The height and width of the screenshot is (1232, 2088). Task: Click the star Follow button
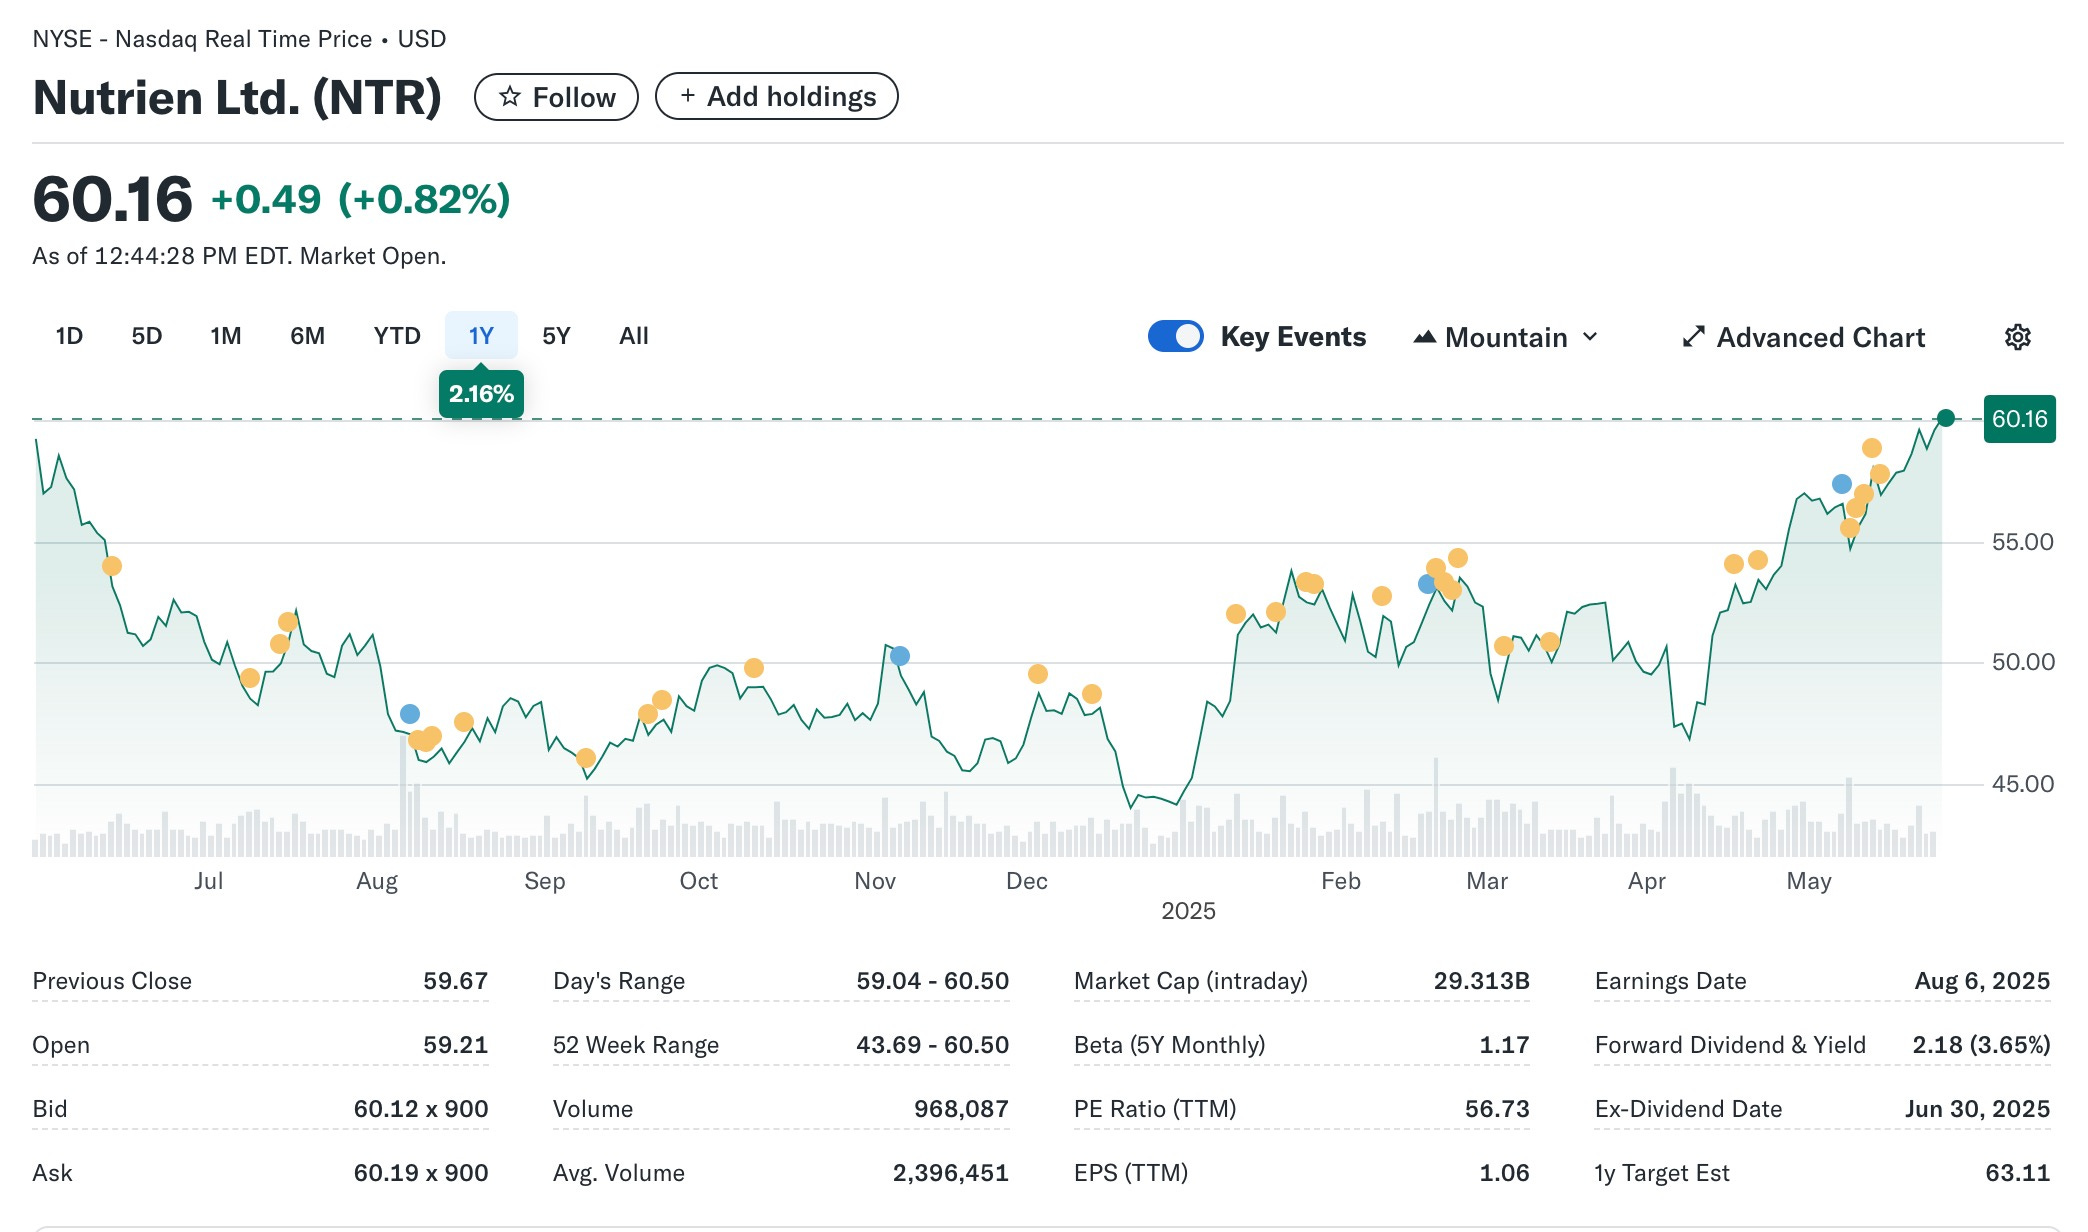(x=556, y=97)
